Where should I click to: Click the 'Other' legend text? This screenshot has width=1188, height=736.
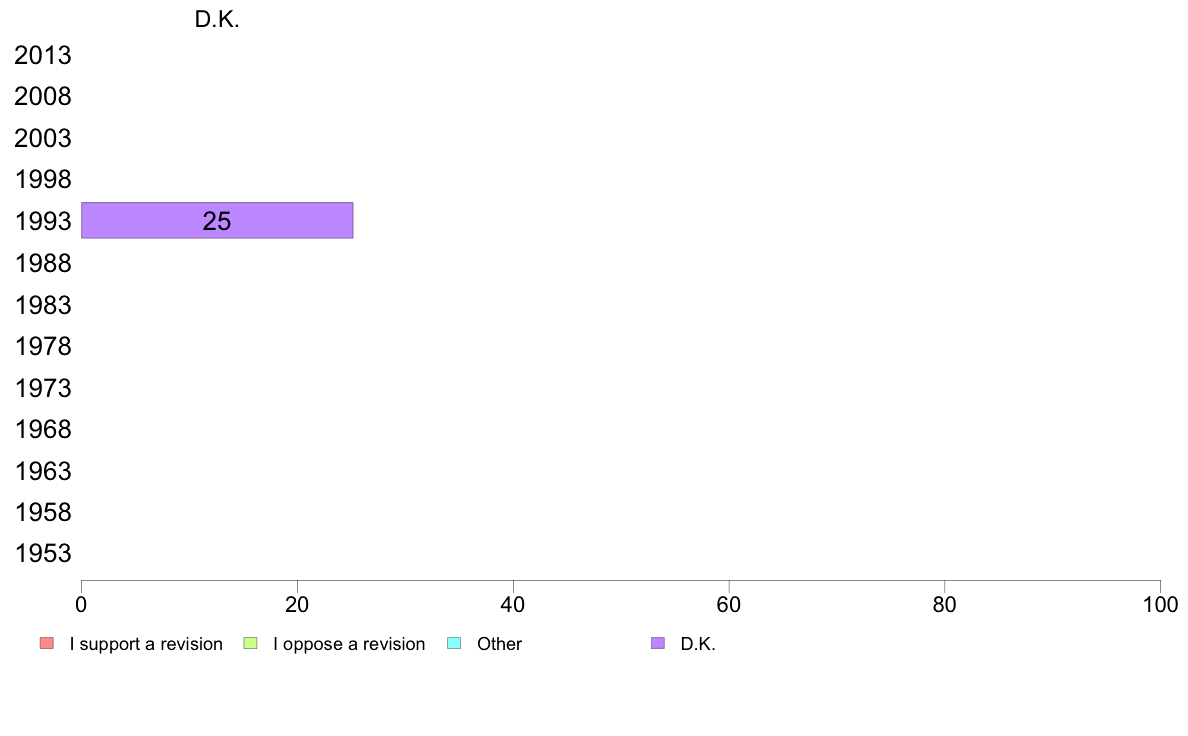[499, 644]
